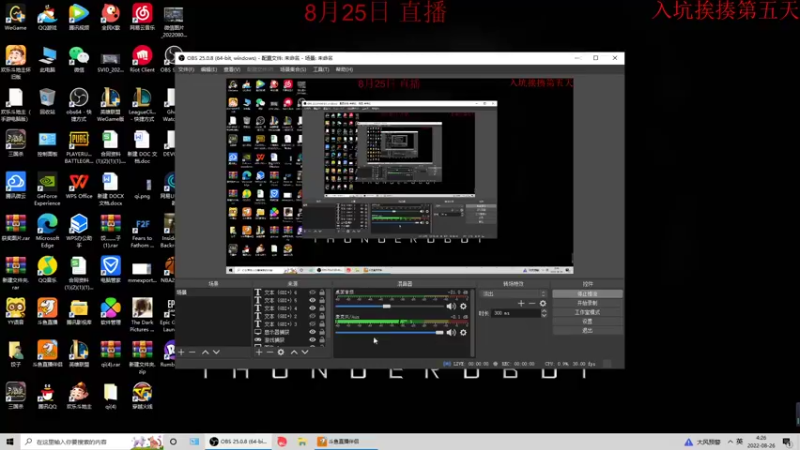Click 开始录制 start recording button
The height and width of the screenshot is (450, 800).
click(x=587, y=303)
